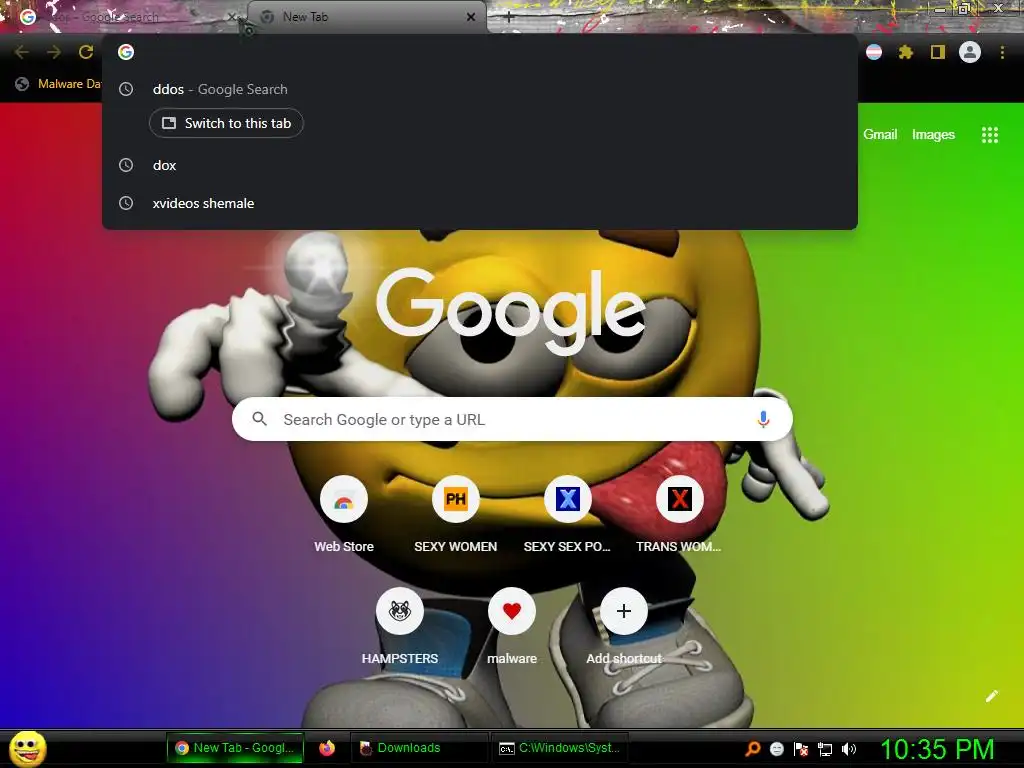The image size is (1024, 768).
Task: Reload the current page
Action: coord(86,52)
